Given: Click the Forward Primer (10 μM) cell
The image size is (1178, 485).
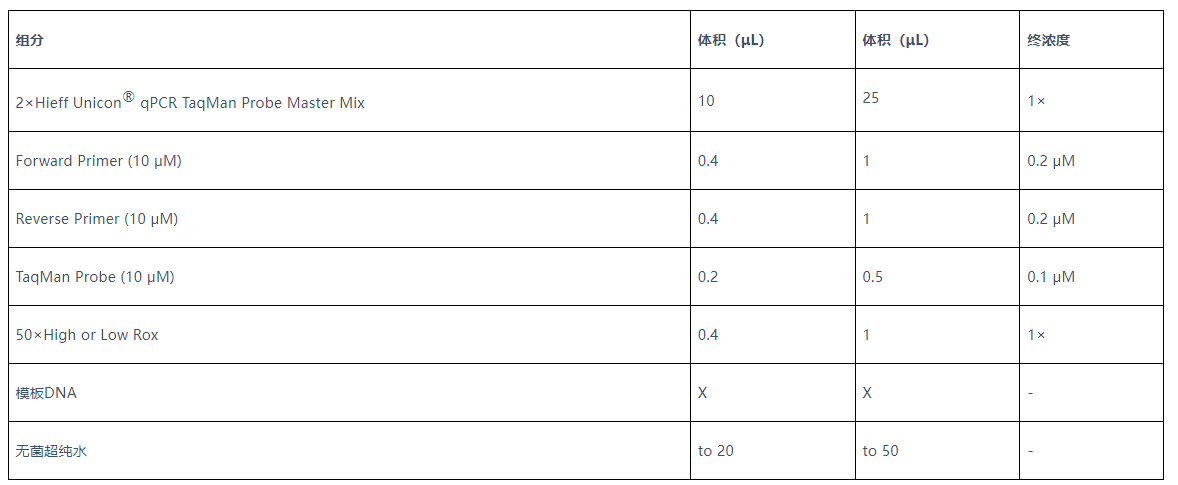Looking at the screenshot, I should [98, 161].
